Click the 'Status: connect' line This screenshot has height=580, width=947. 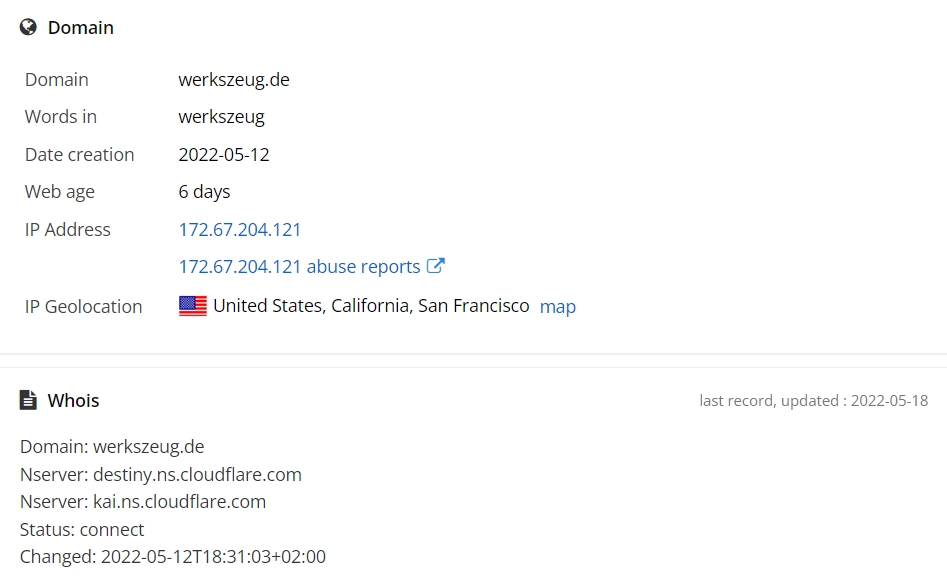(x=82, y=529)
